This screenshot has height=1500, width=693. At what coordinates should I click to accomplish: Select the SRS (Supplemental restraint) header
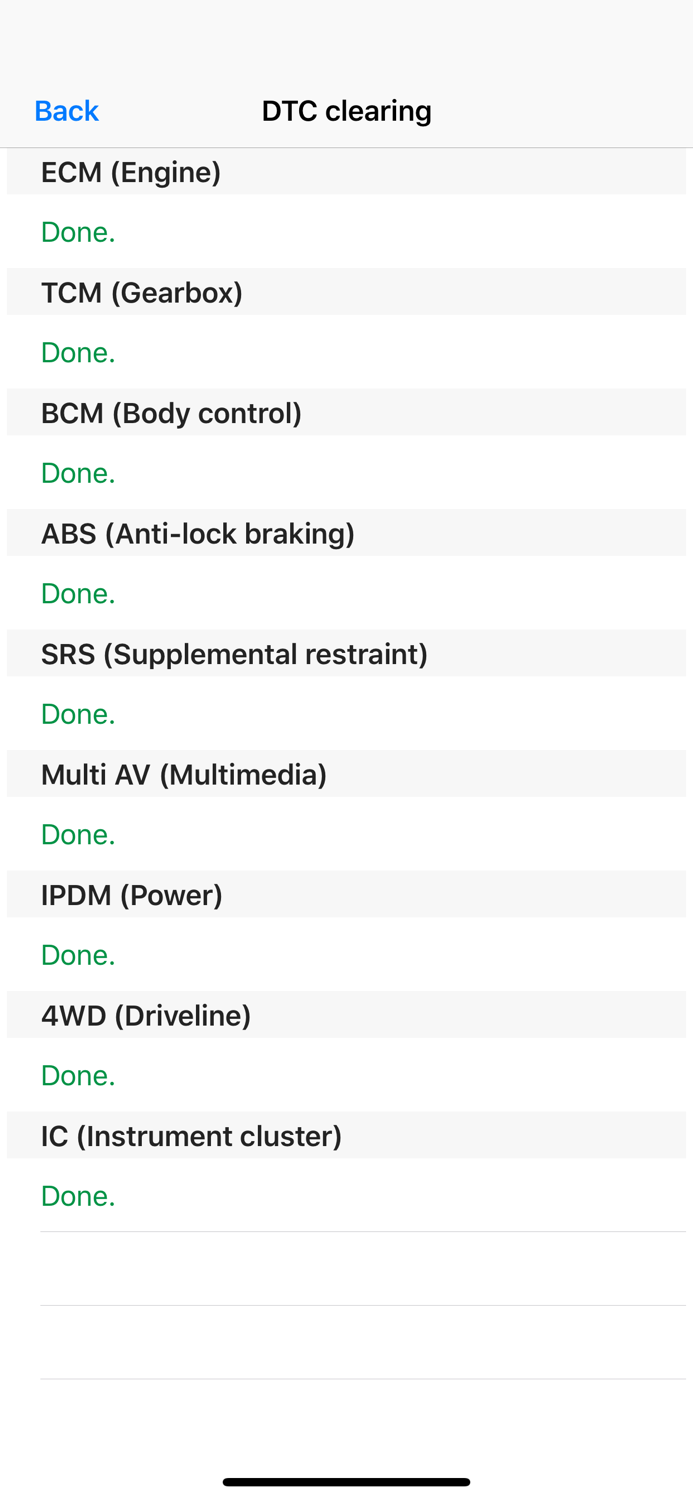[x=234, y=654]
